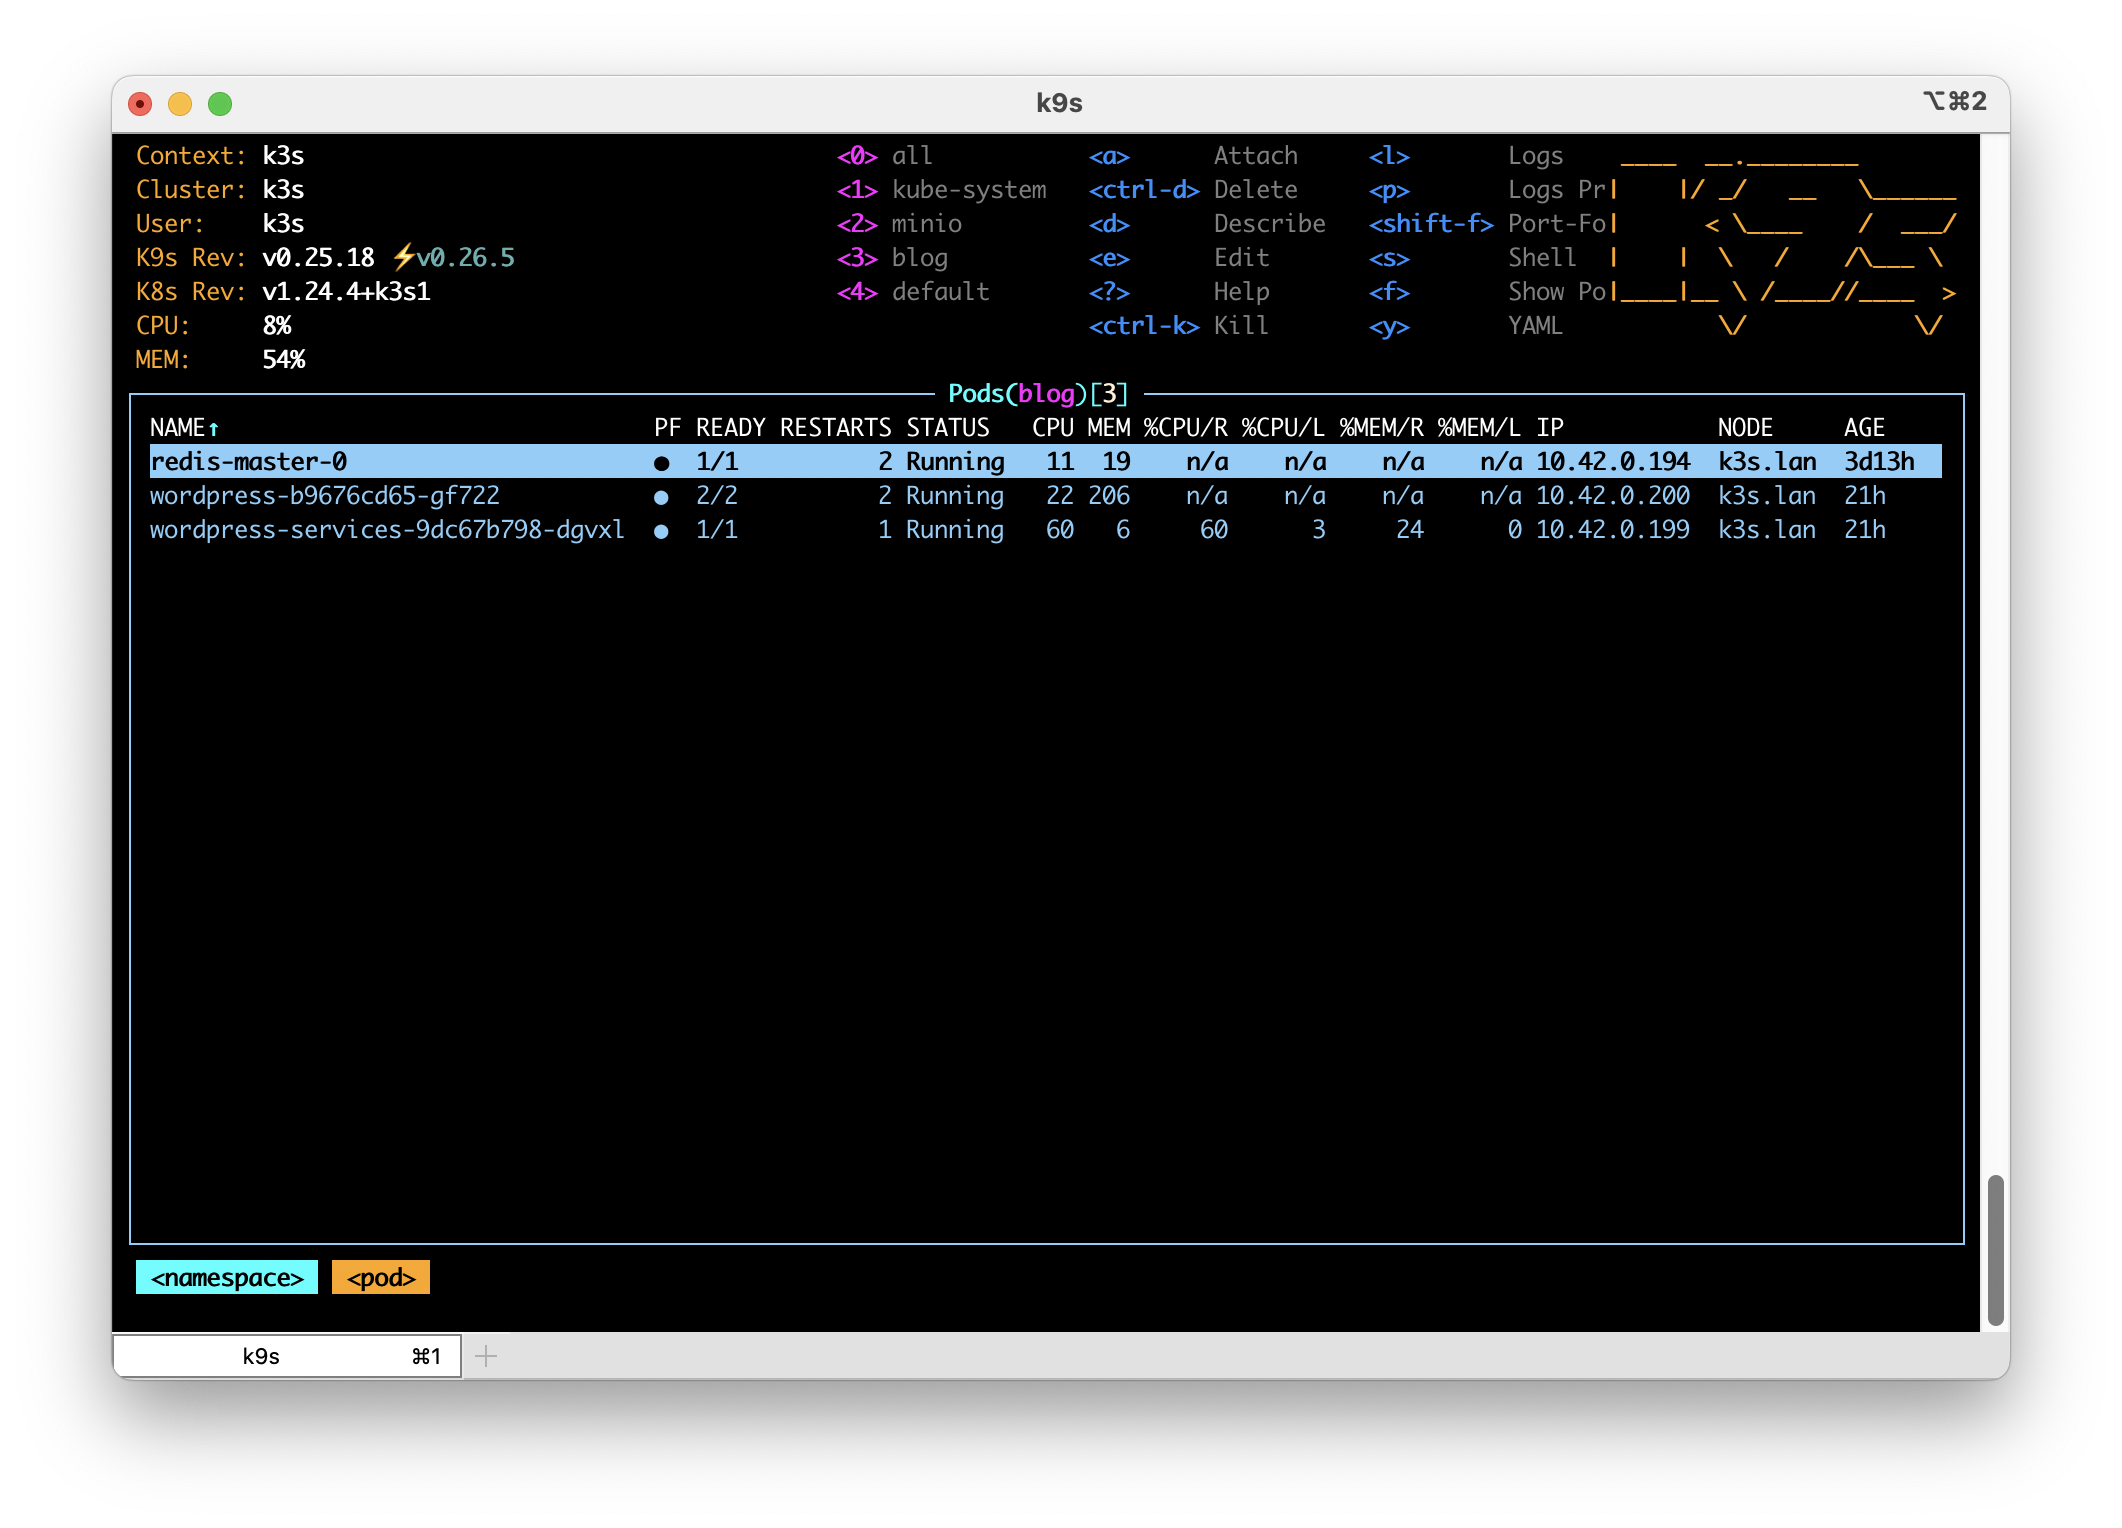The width and height of the screenshot is (2122, 1528).
Task: Click the <2> minio namespace shortcut
Action: click(x=899, y=223)
